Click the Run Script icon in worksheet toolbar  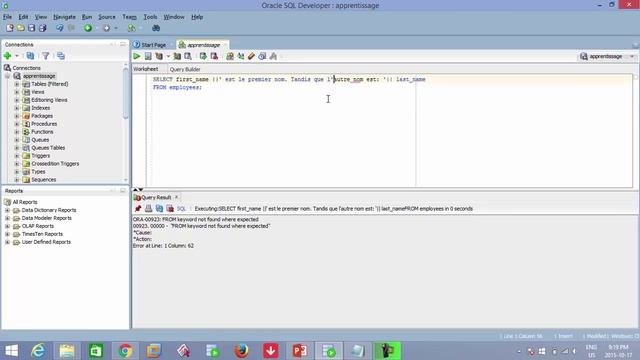pyautogui.click(x=148, y=56)
